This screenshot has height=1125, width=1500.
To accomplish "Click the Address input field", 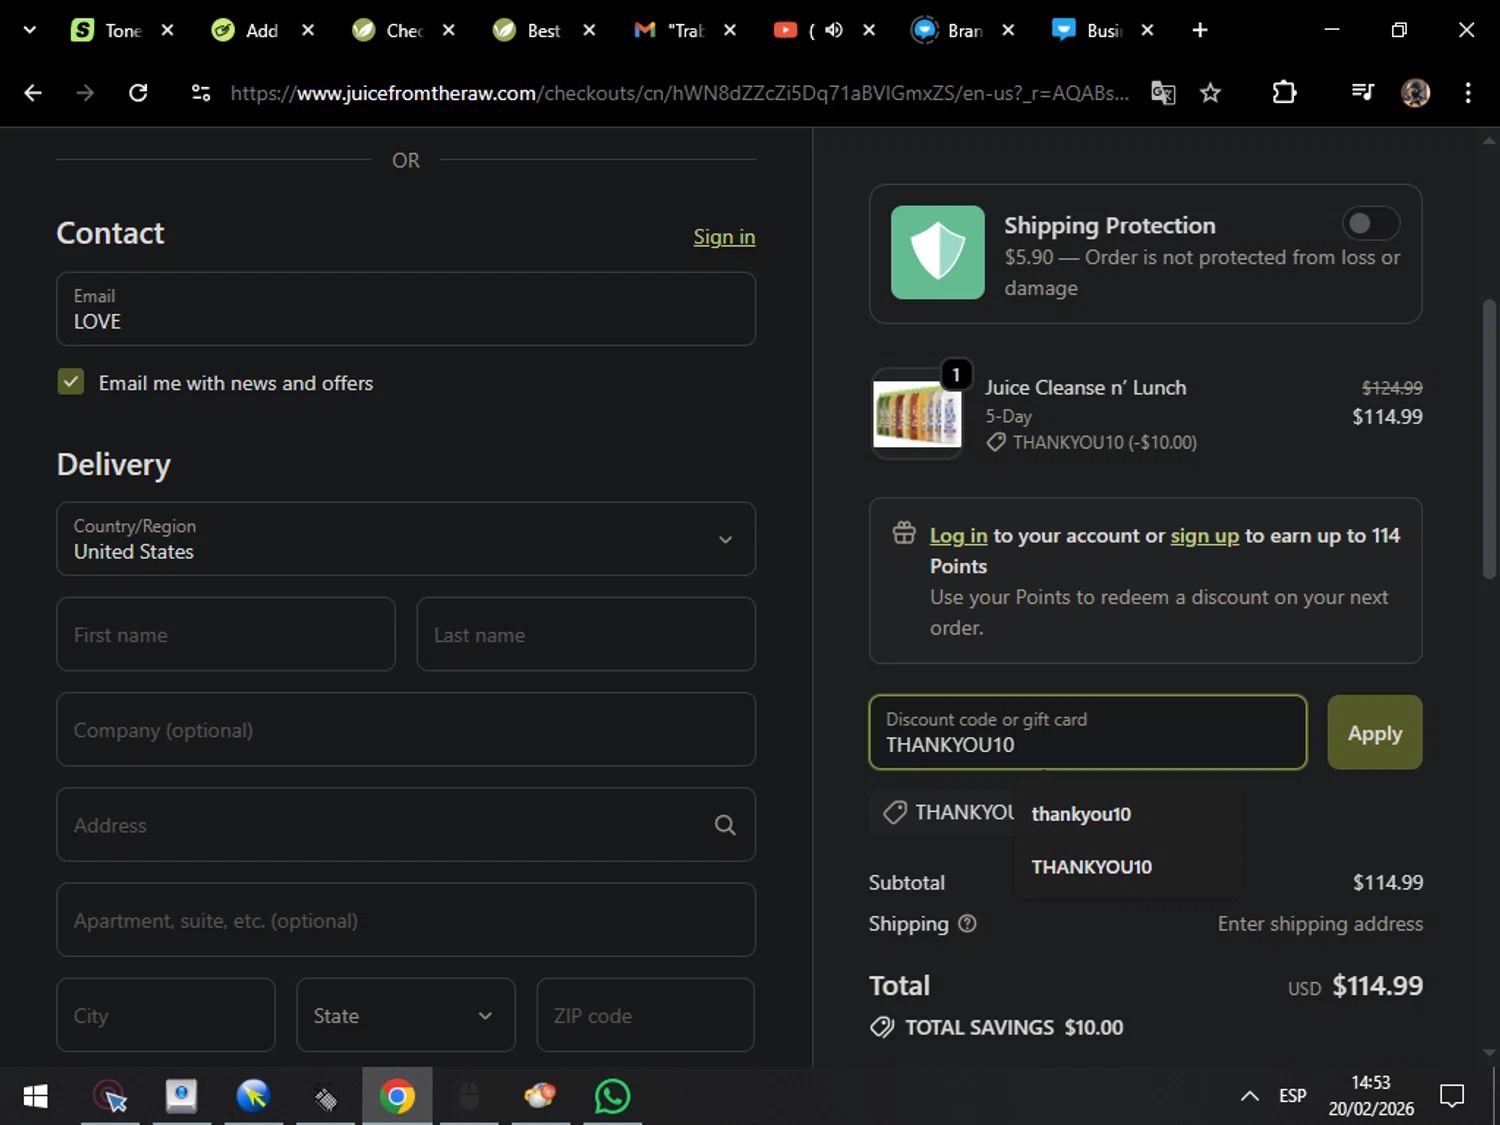I will click(x=406, y=825).
